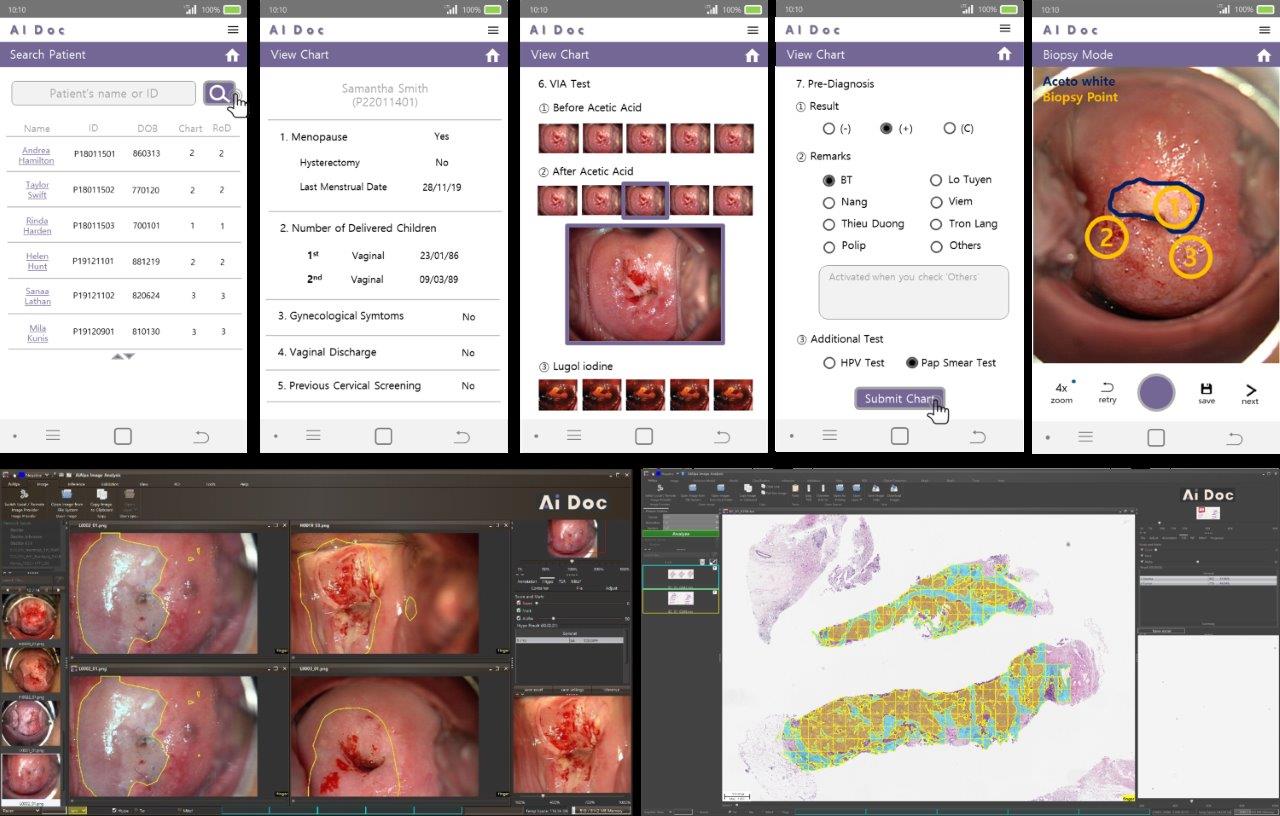This screenshot has height=816, width=1280.
Task: Tap the next arrow in Biopsy Mode
Action: 1250,392
